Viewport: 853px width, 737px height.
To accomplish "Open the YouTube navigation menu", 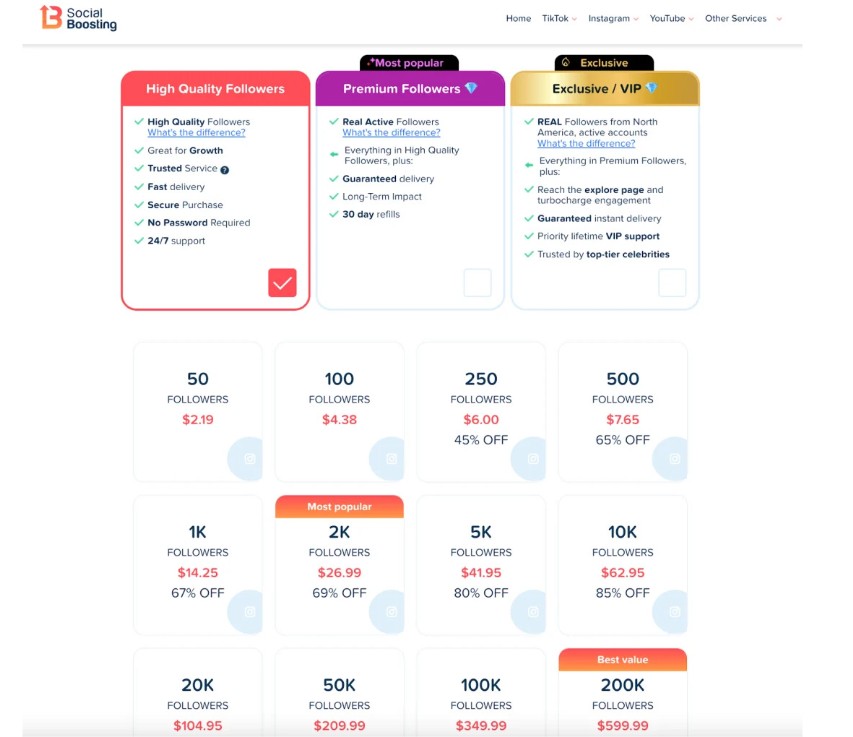I will [x=671, y=18].
